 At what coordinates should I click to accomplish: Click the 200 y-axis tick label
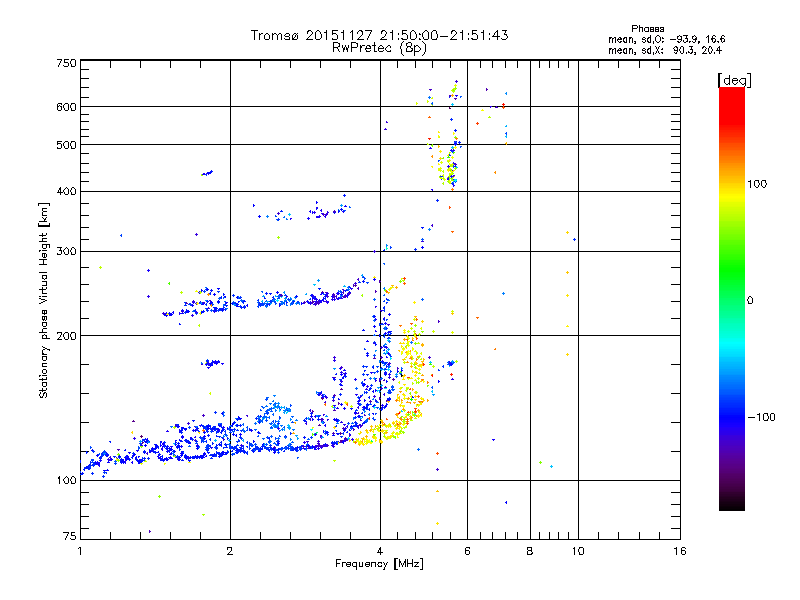click(66, 336)
